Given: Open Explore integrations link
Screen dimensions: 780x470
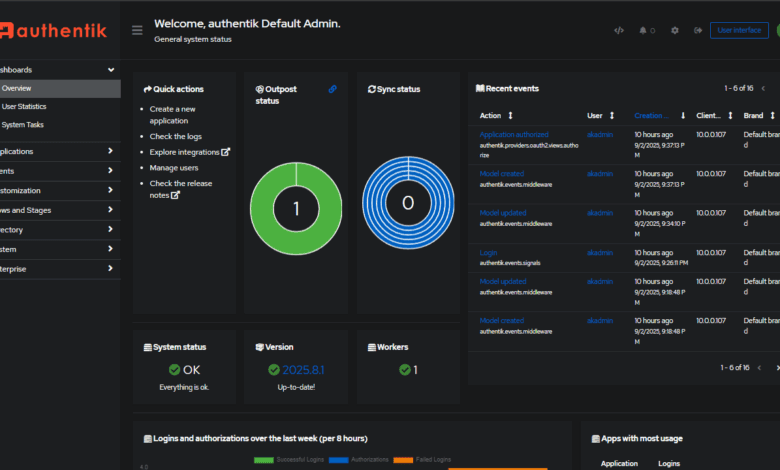Looking at the screenshot, I should pos(190,152).
